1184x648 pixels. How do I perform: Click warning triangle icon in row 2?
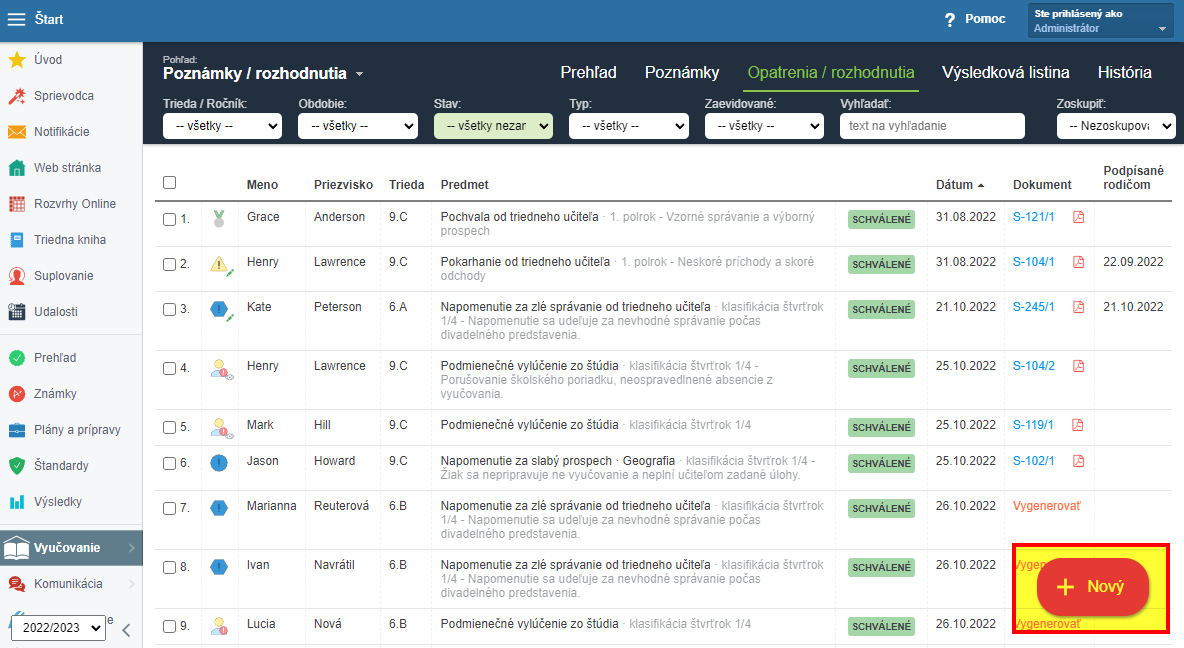pyautogui.click(x=220, y=264)
